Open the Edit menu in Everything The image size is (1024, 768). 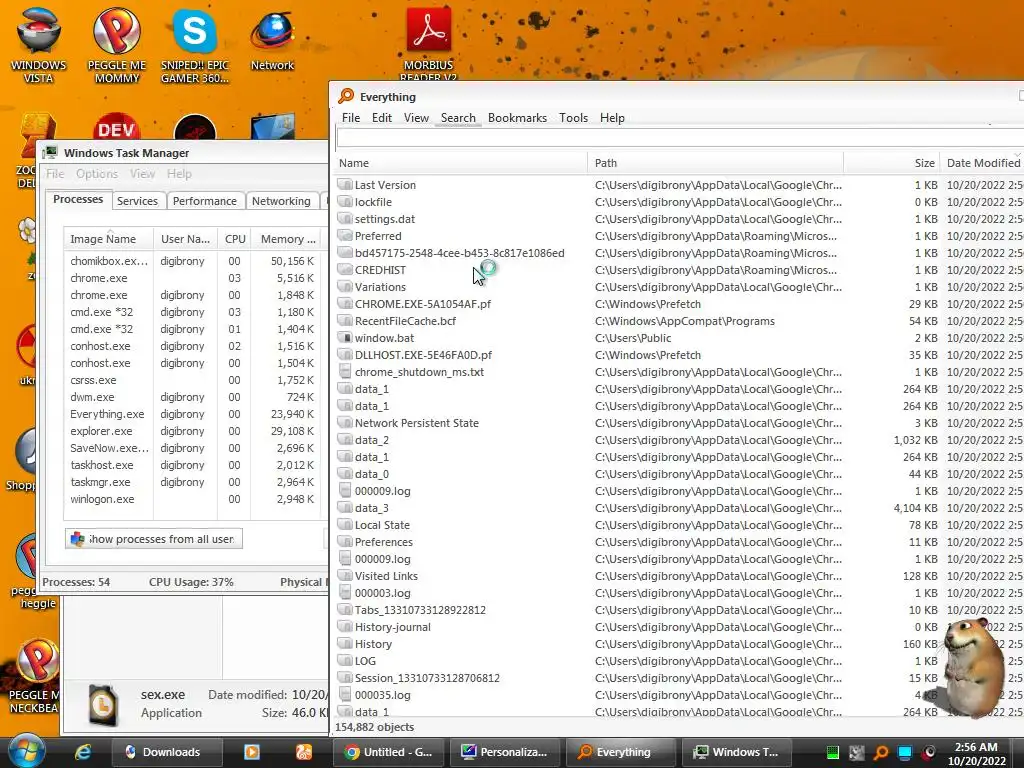coord(381,118)
